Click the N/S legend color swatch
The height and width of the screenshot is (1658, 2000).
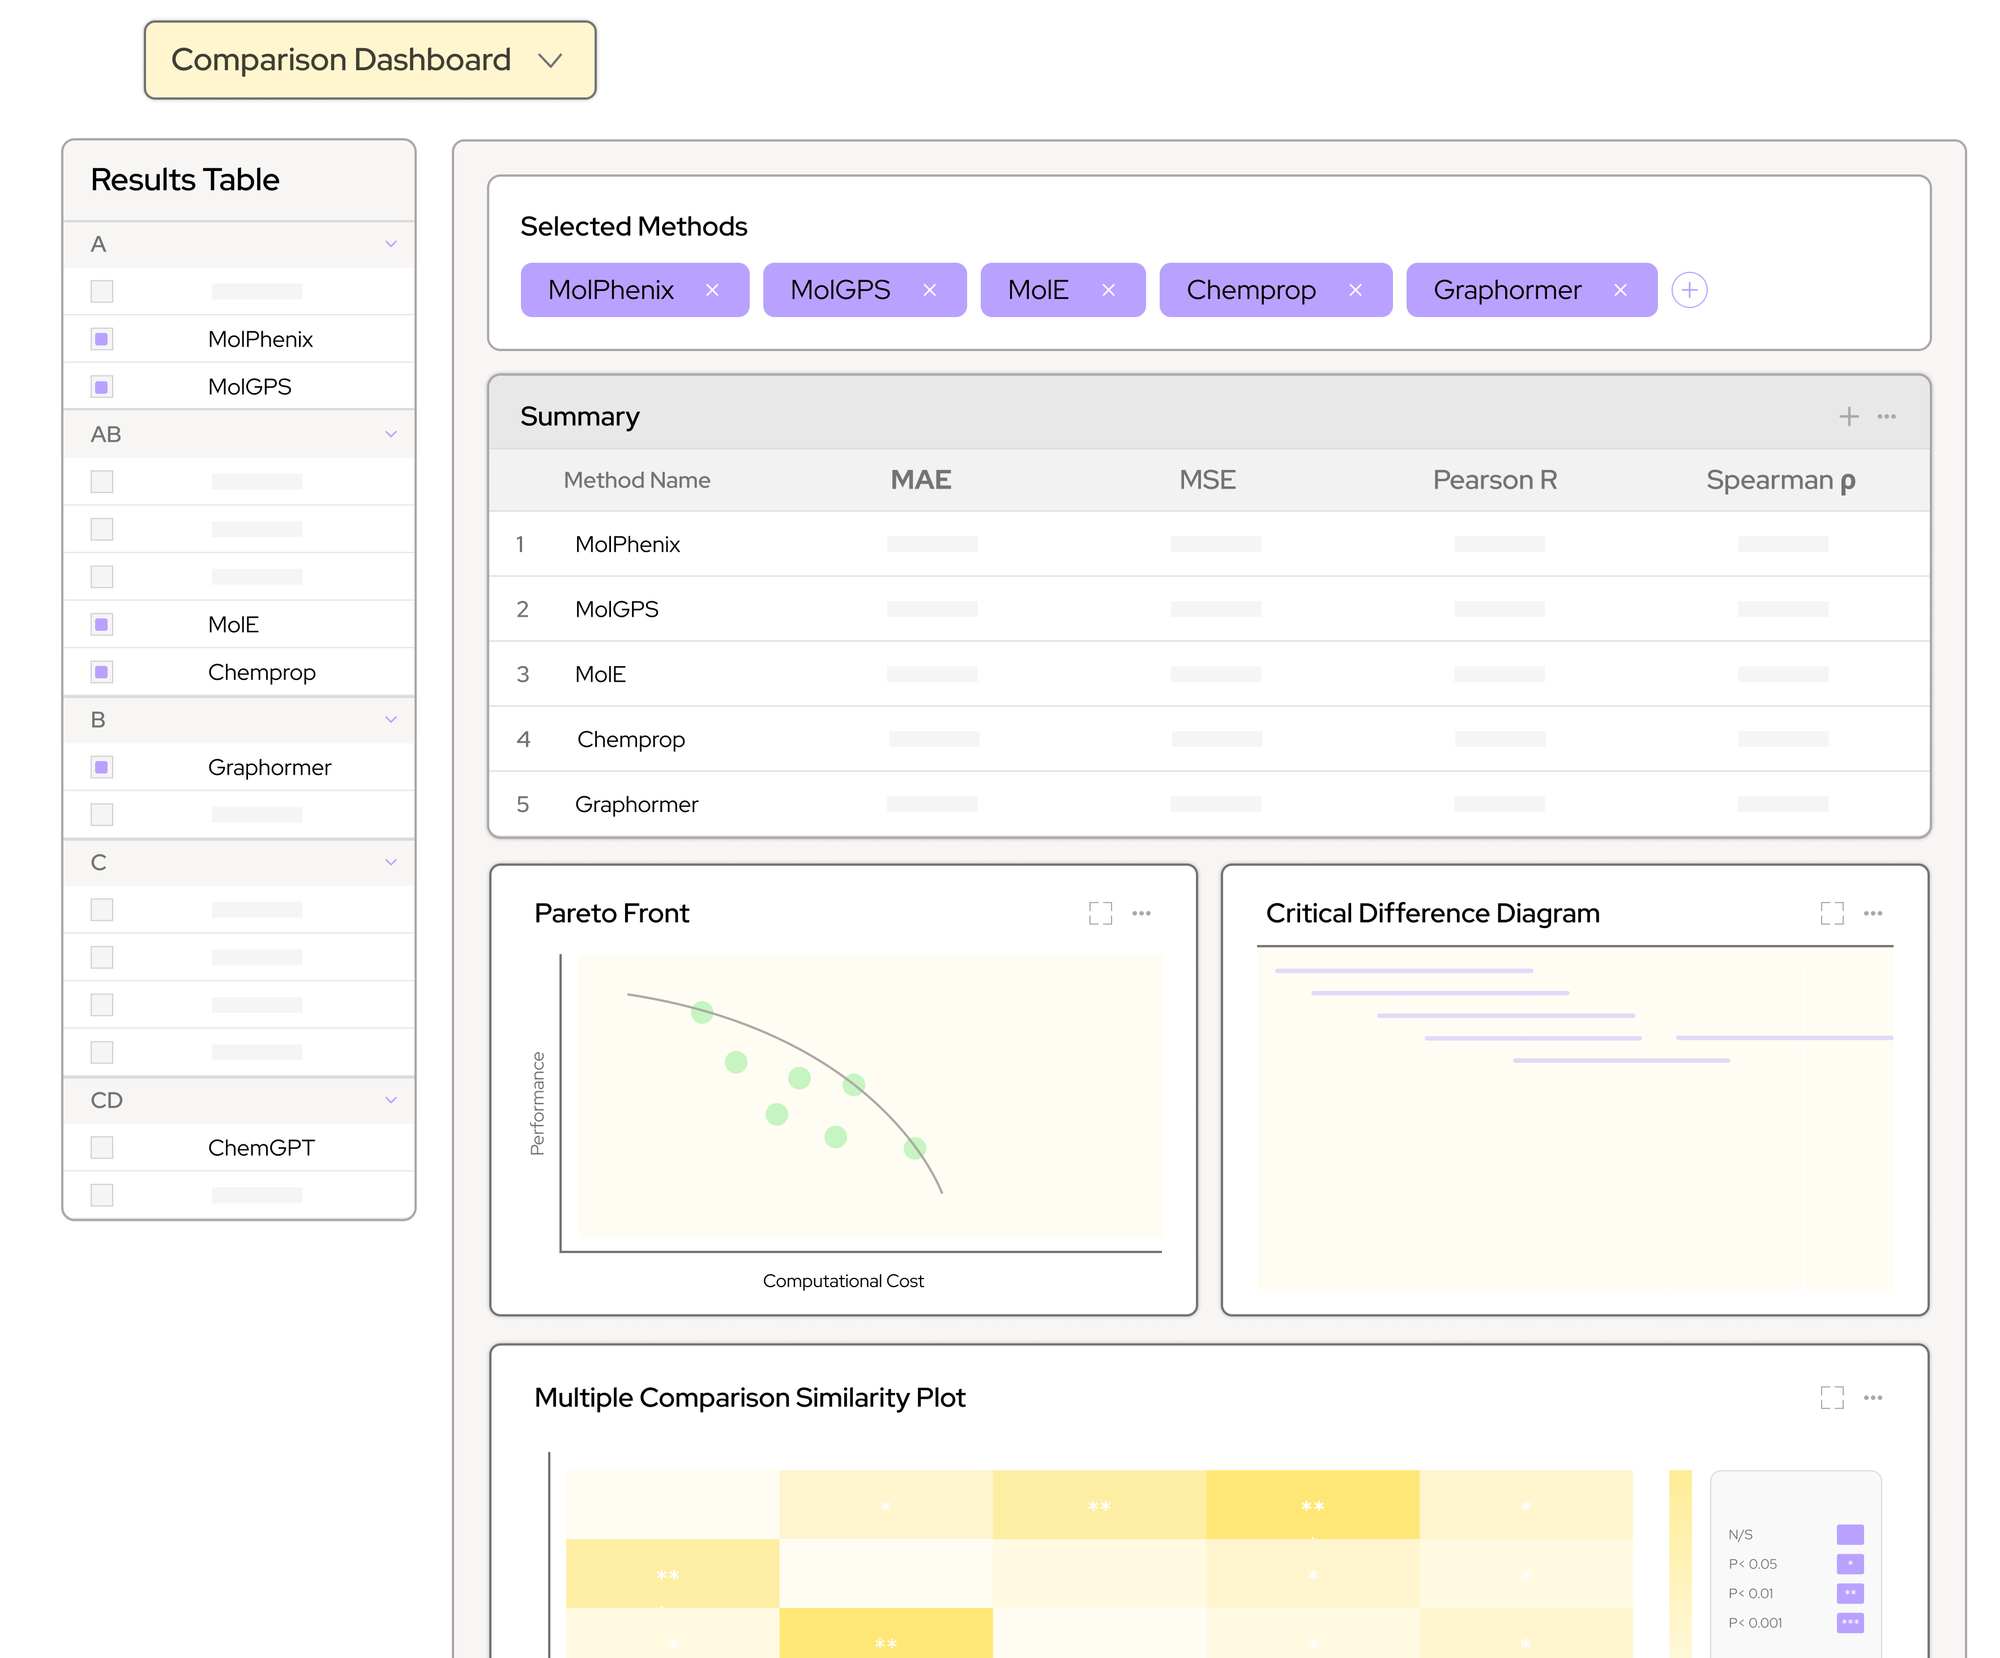(1850, 1534)
